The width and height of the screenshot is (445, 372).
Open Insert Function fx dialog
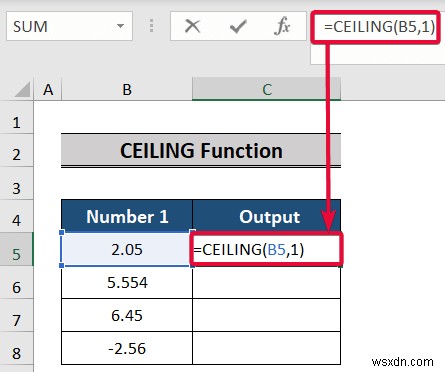coord(282,26)
